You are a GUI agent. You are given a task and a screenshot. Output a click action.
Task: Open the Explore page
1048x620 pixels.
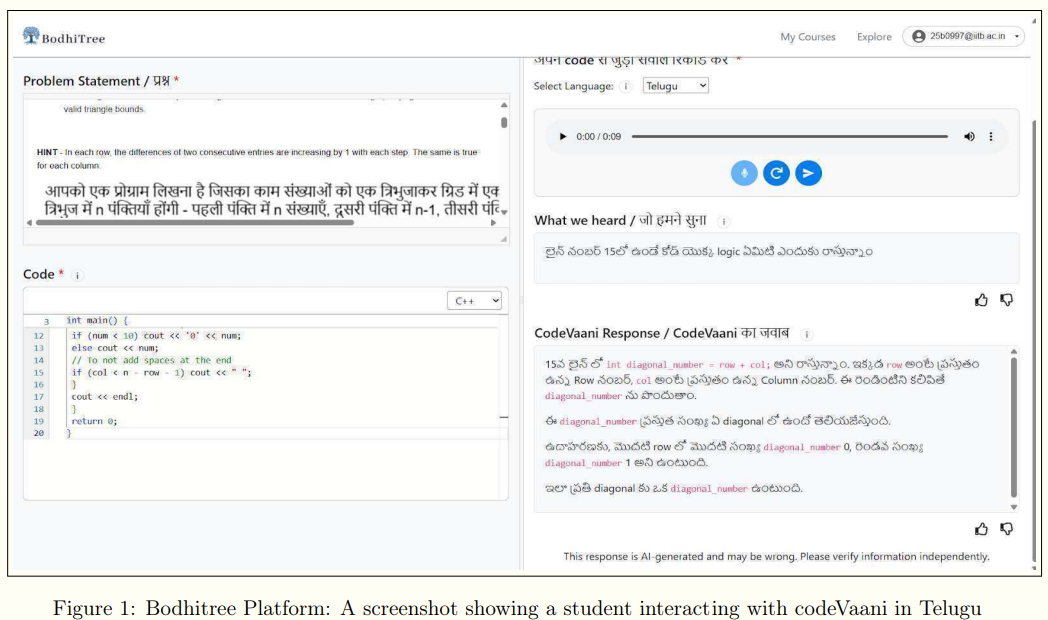(874, 37)
